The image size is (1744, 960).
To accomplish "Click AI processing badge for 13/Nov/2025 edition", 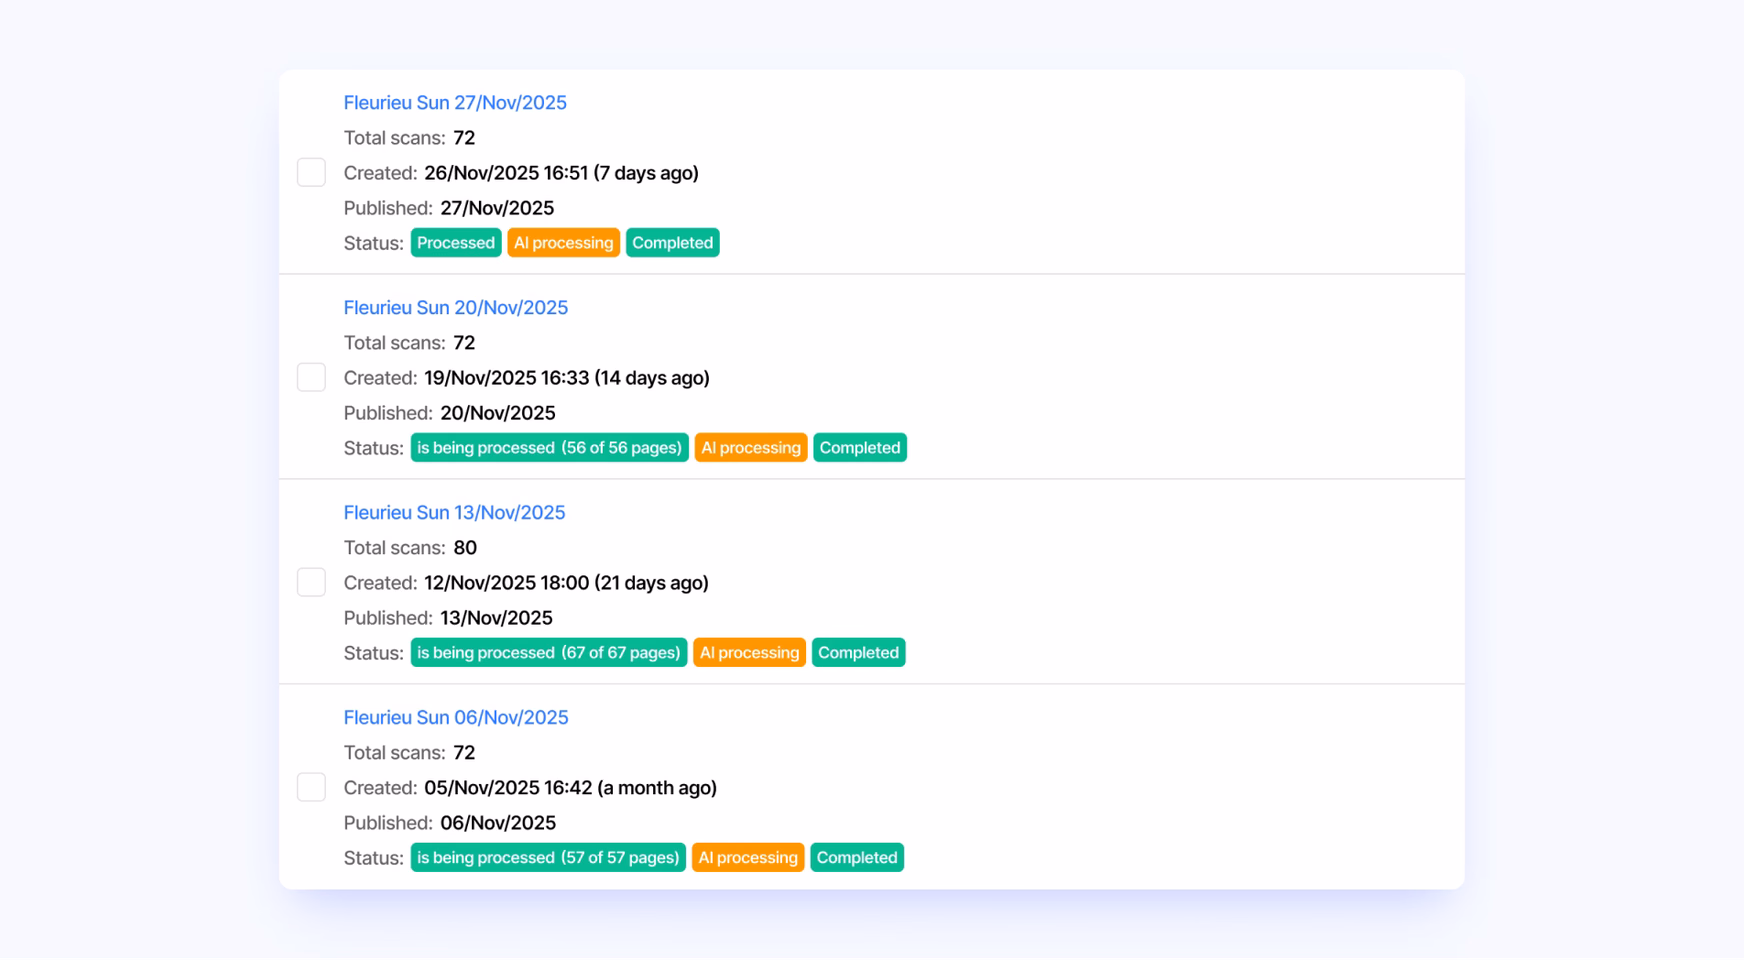I will click(x=750, y=653).
